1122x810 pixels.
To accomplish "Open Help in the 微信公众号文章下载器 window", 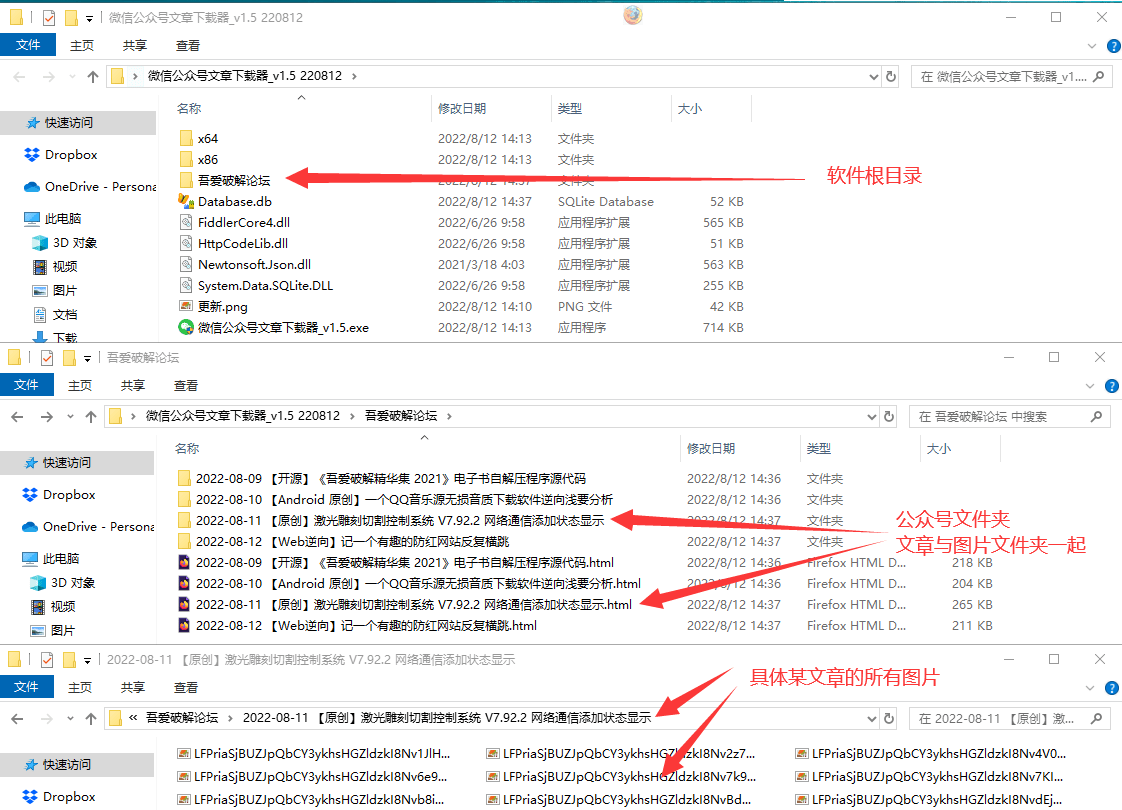I will 1113,46.
